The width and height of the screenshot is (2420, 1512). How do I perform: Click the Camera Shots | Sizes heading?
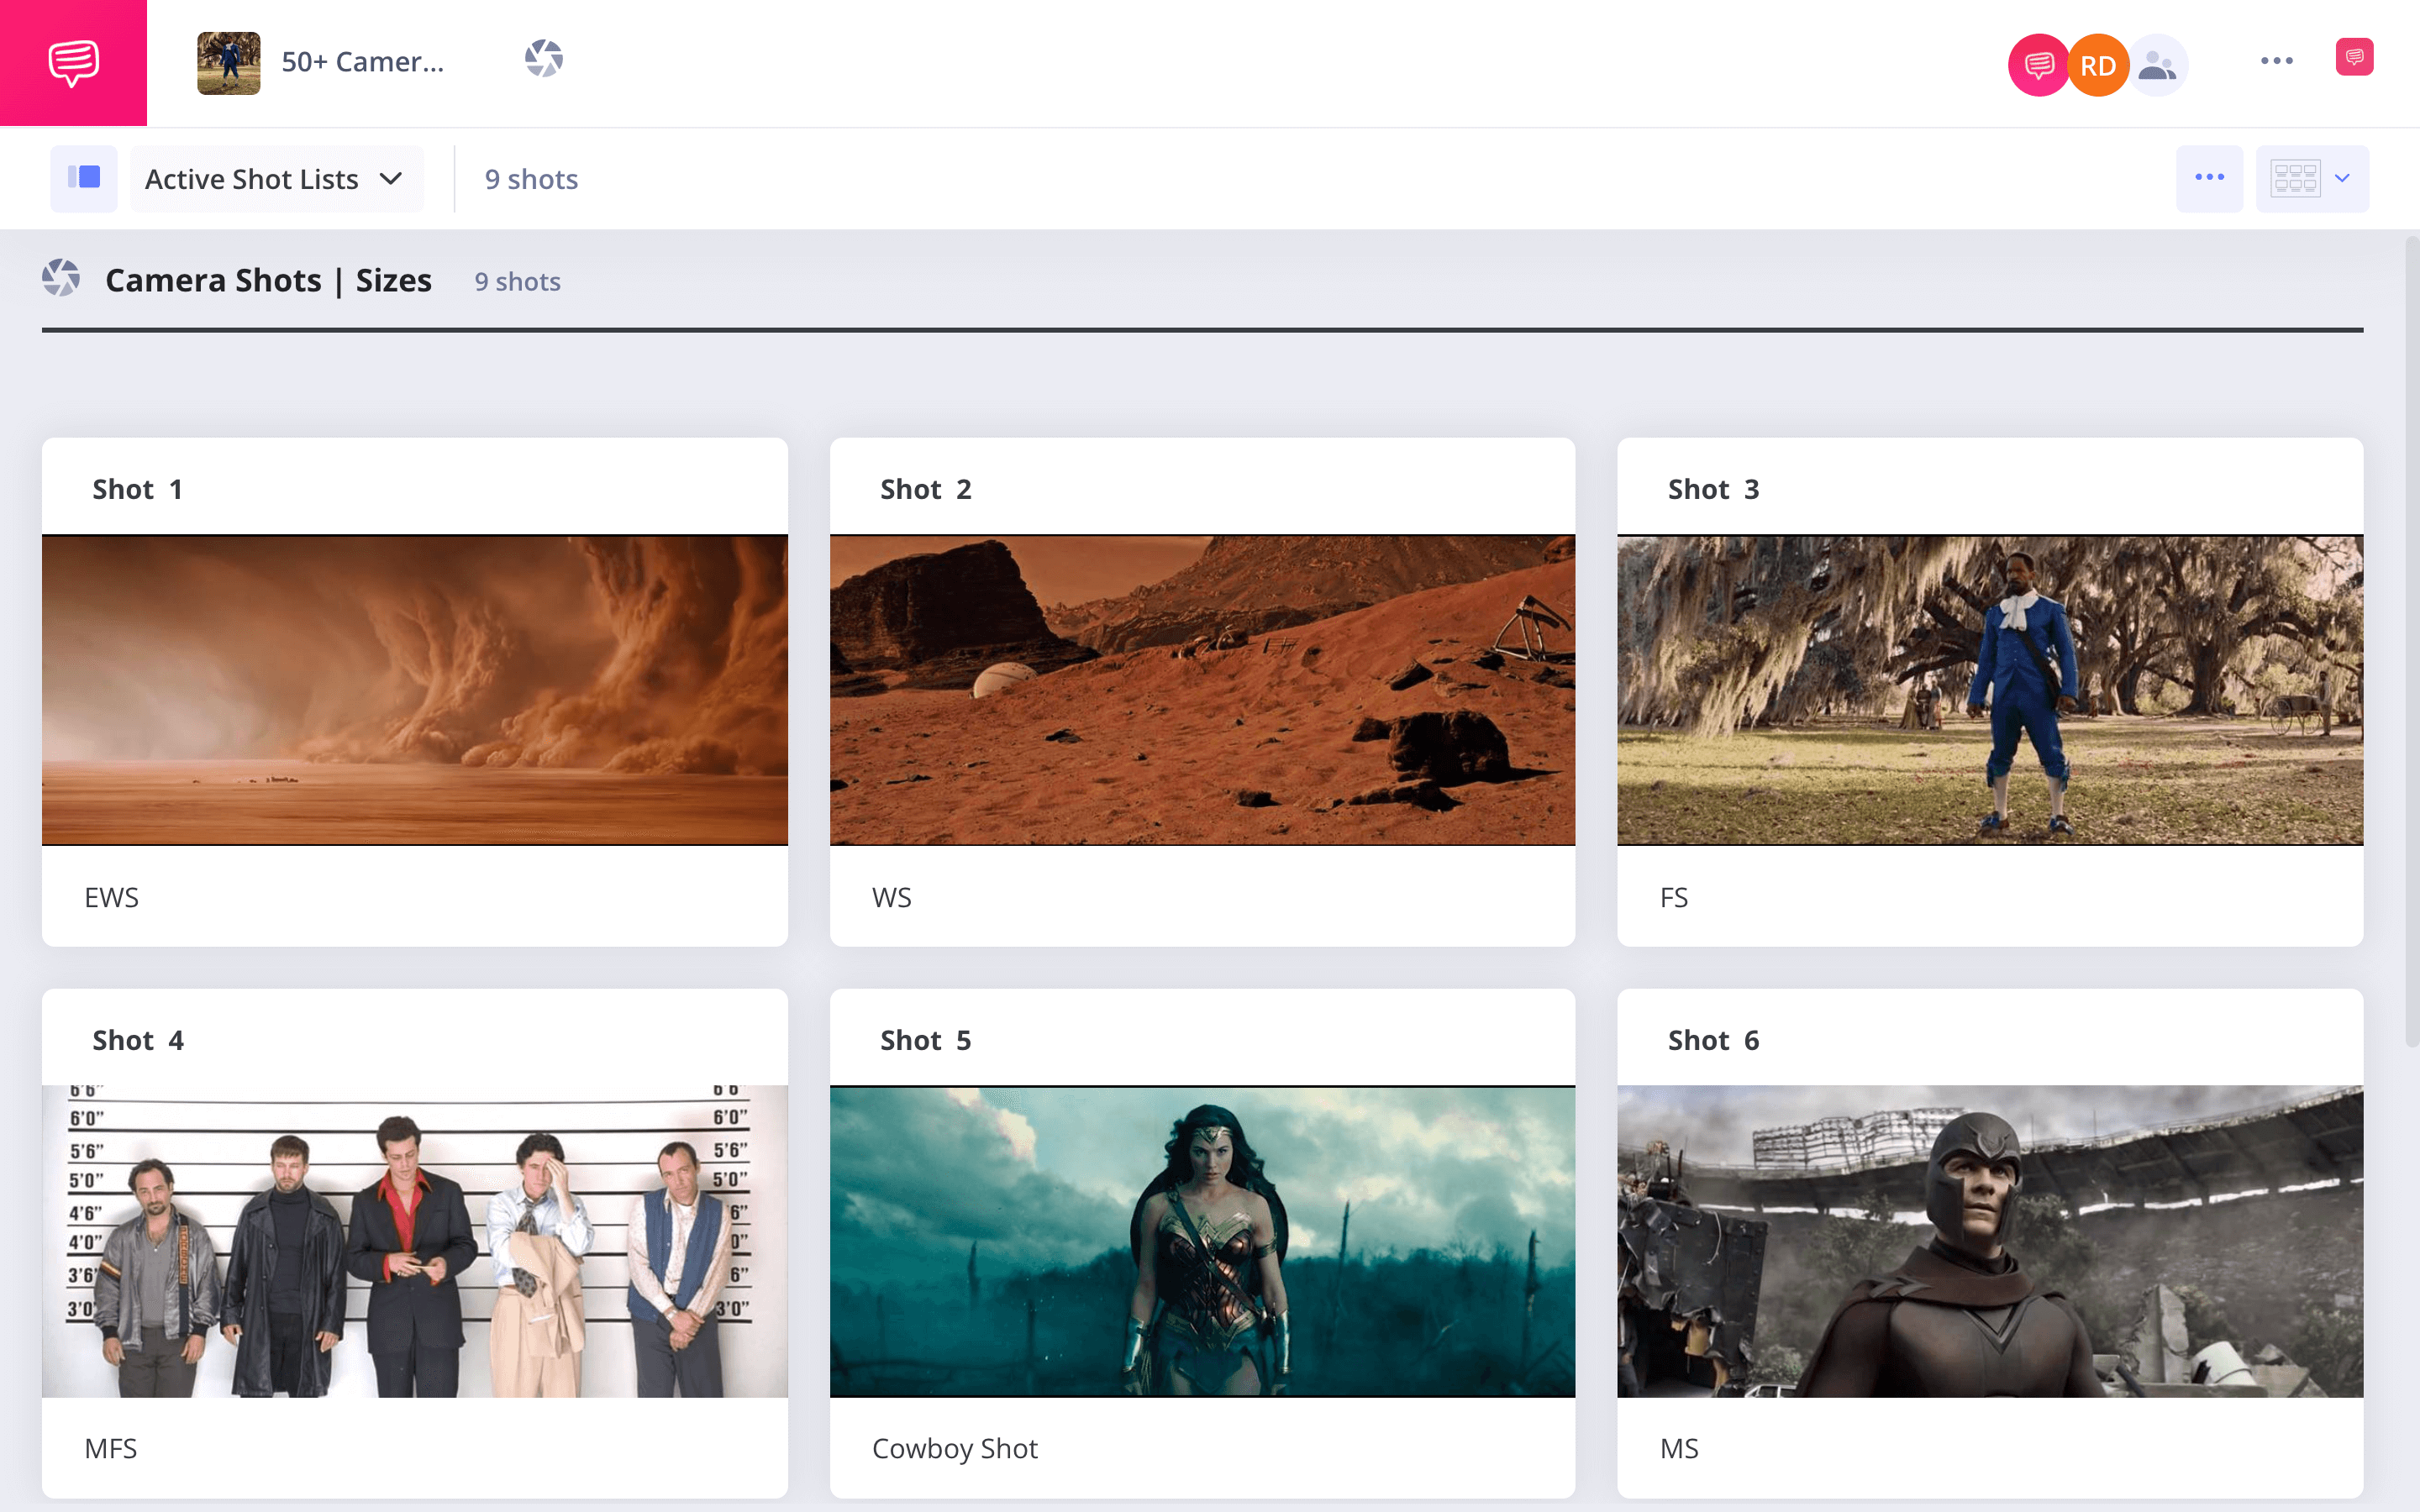268,280
